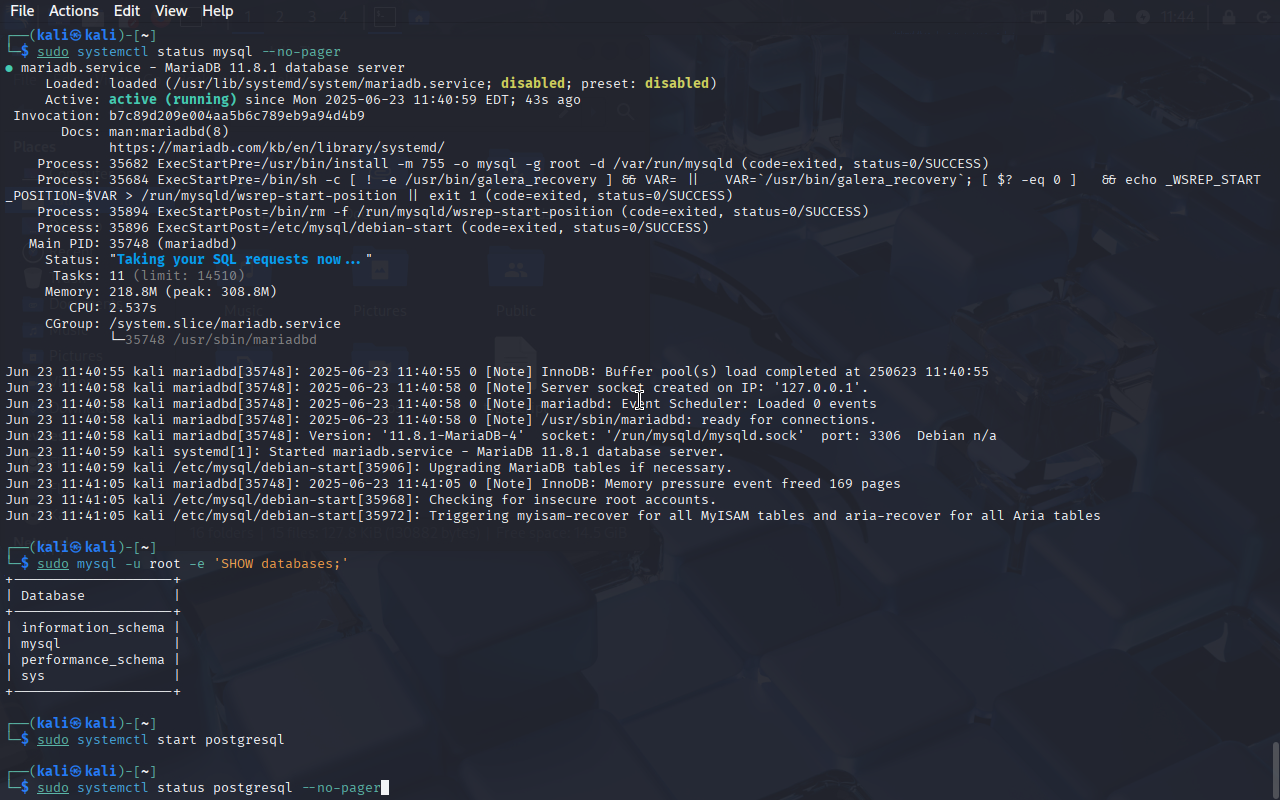This screenshot has height=800, width=1280.
Task: Click 'performance_schema' database row
Action: [93, 659]
